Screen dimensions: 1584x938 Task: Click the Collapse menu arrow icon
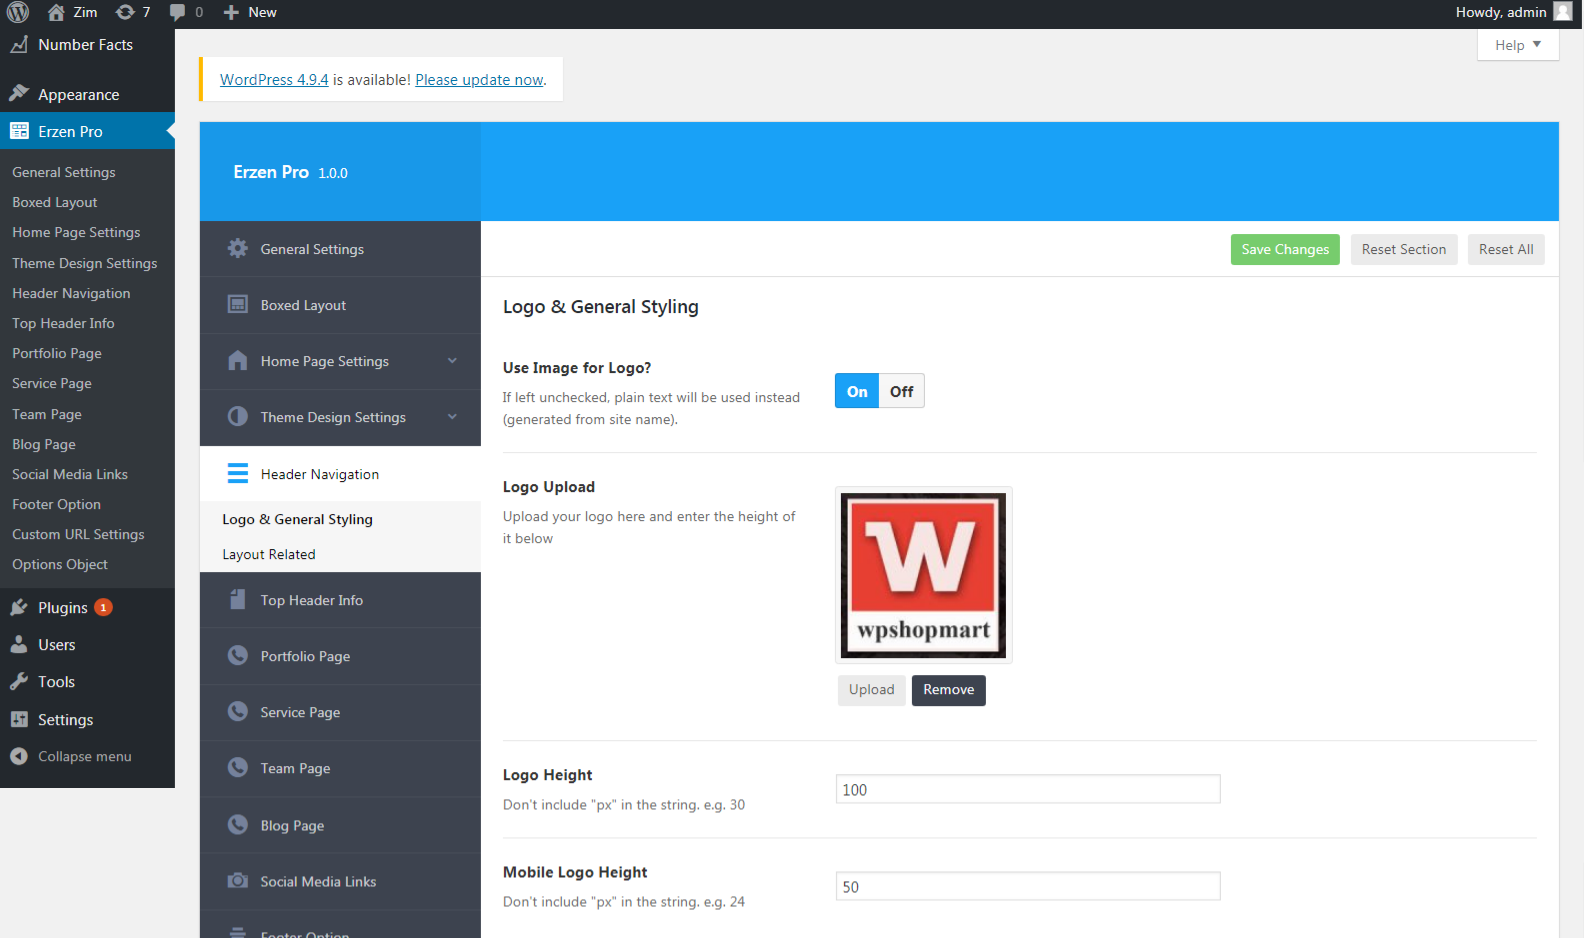(19, 756)
